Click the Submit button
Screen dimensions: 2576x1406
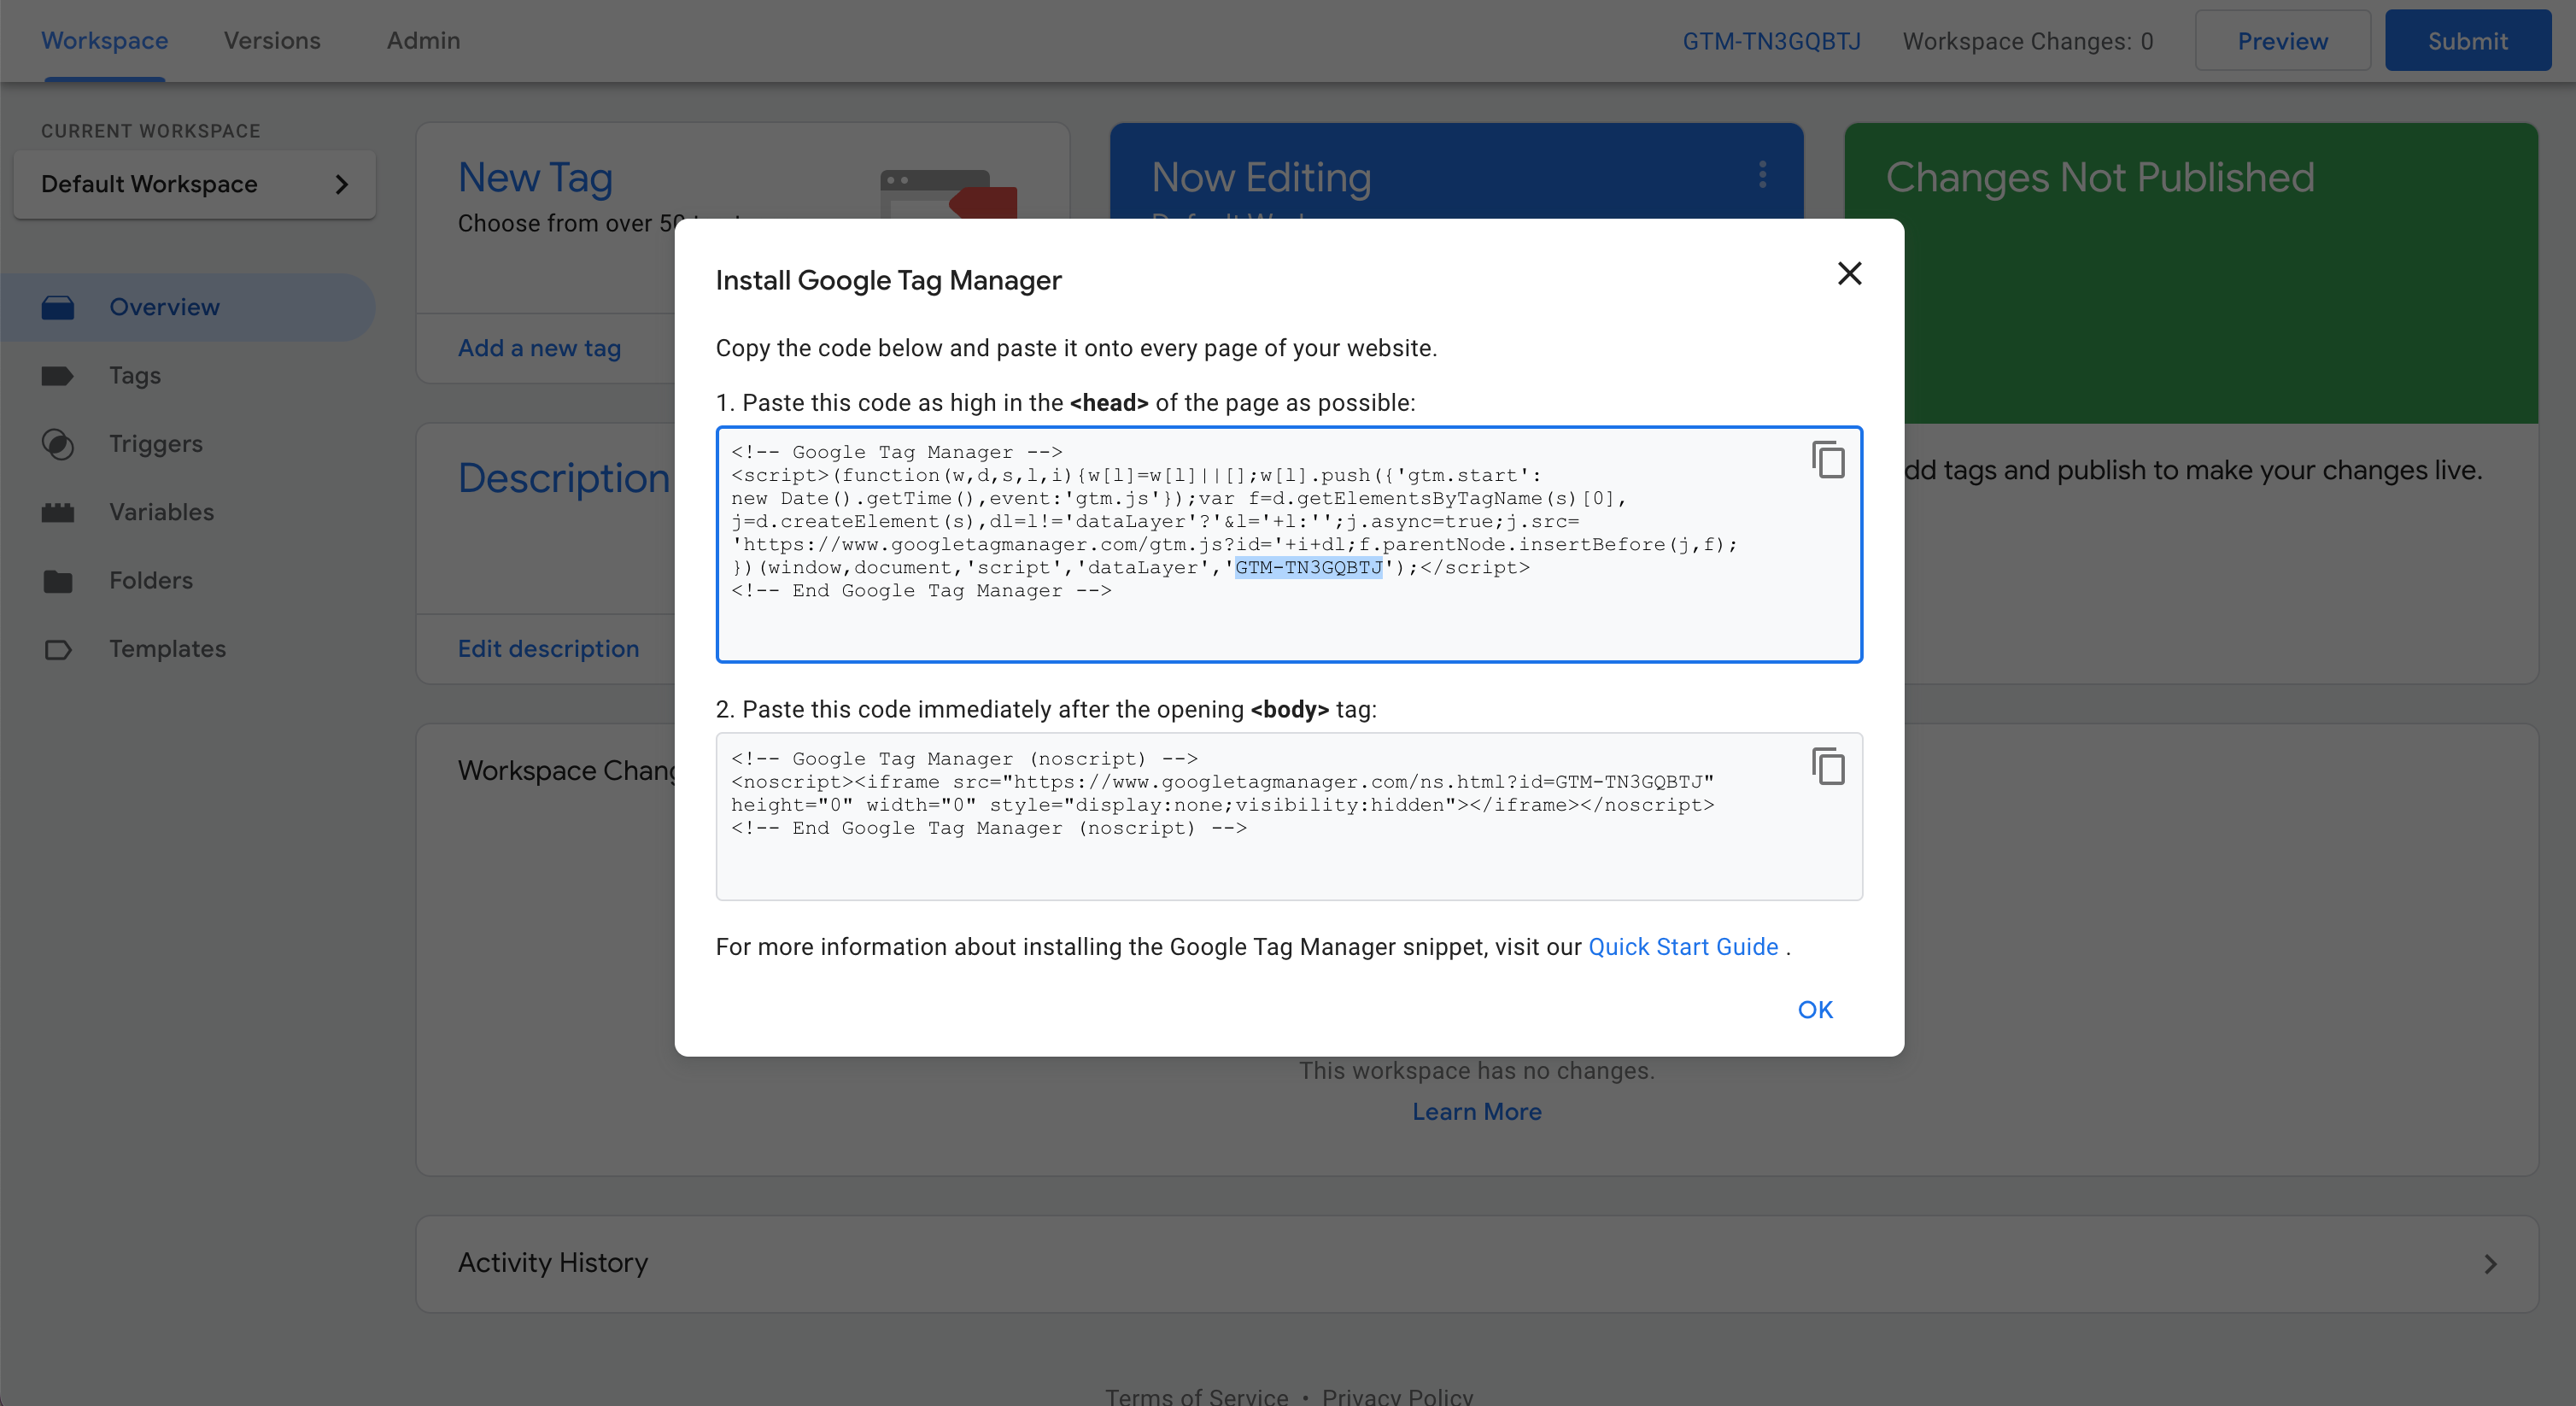(x=2467, y=41)
